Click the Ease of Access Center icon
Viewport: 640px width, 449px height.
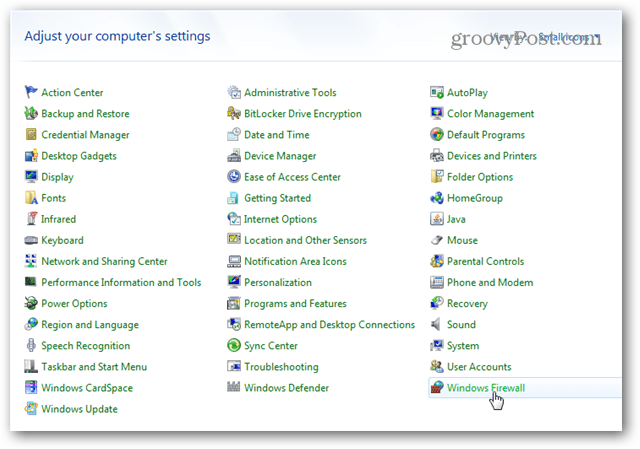(234, 177)
